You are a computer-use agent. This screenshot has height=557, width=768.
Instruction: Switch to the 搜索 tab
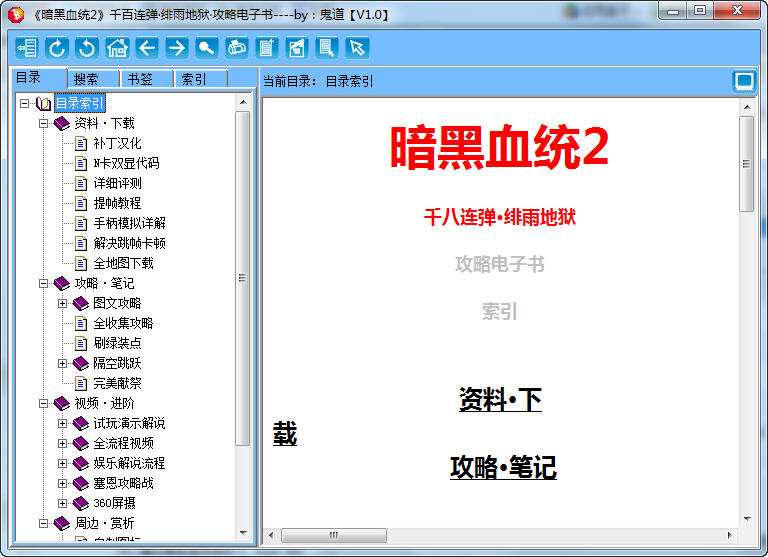click(x=94, y=79)
